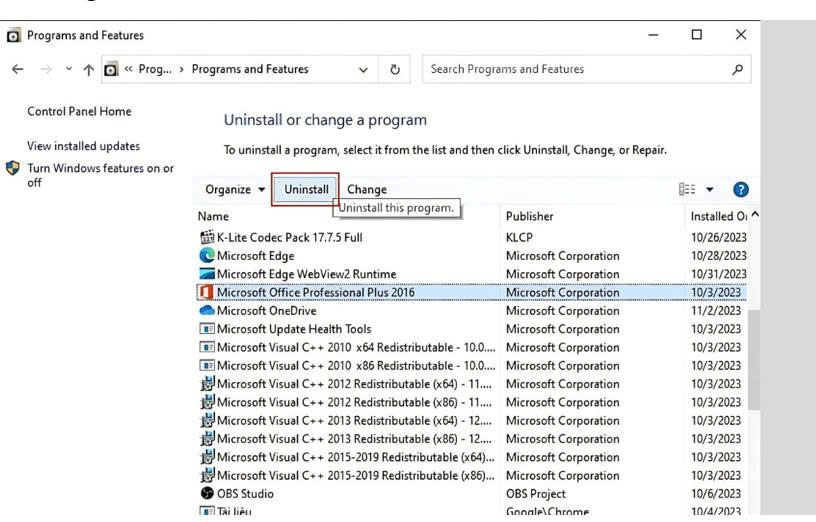Click the search magnifier icon
Viewport: 816px width, 522px height.
click(737, 69)
